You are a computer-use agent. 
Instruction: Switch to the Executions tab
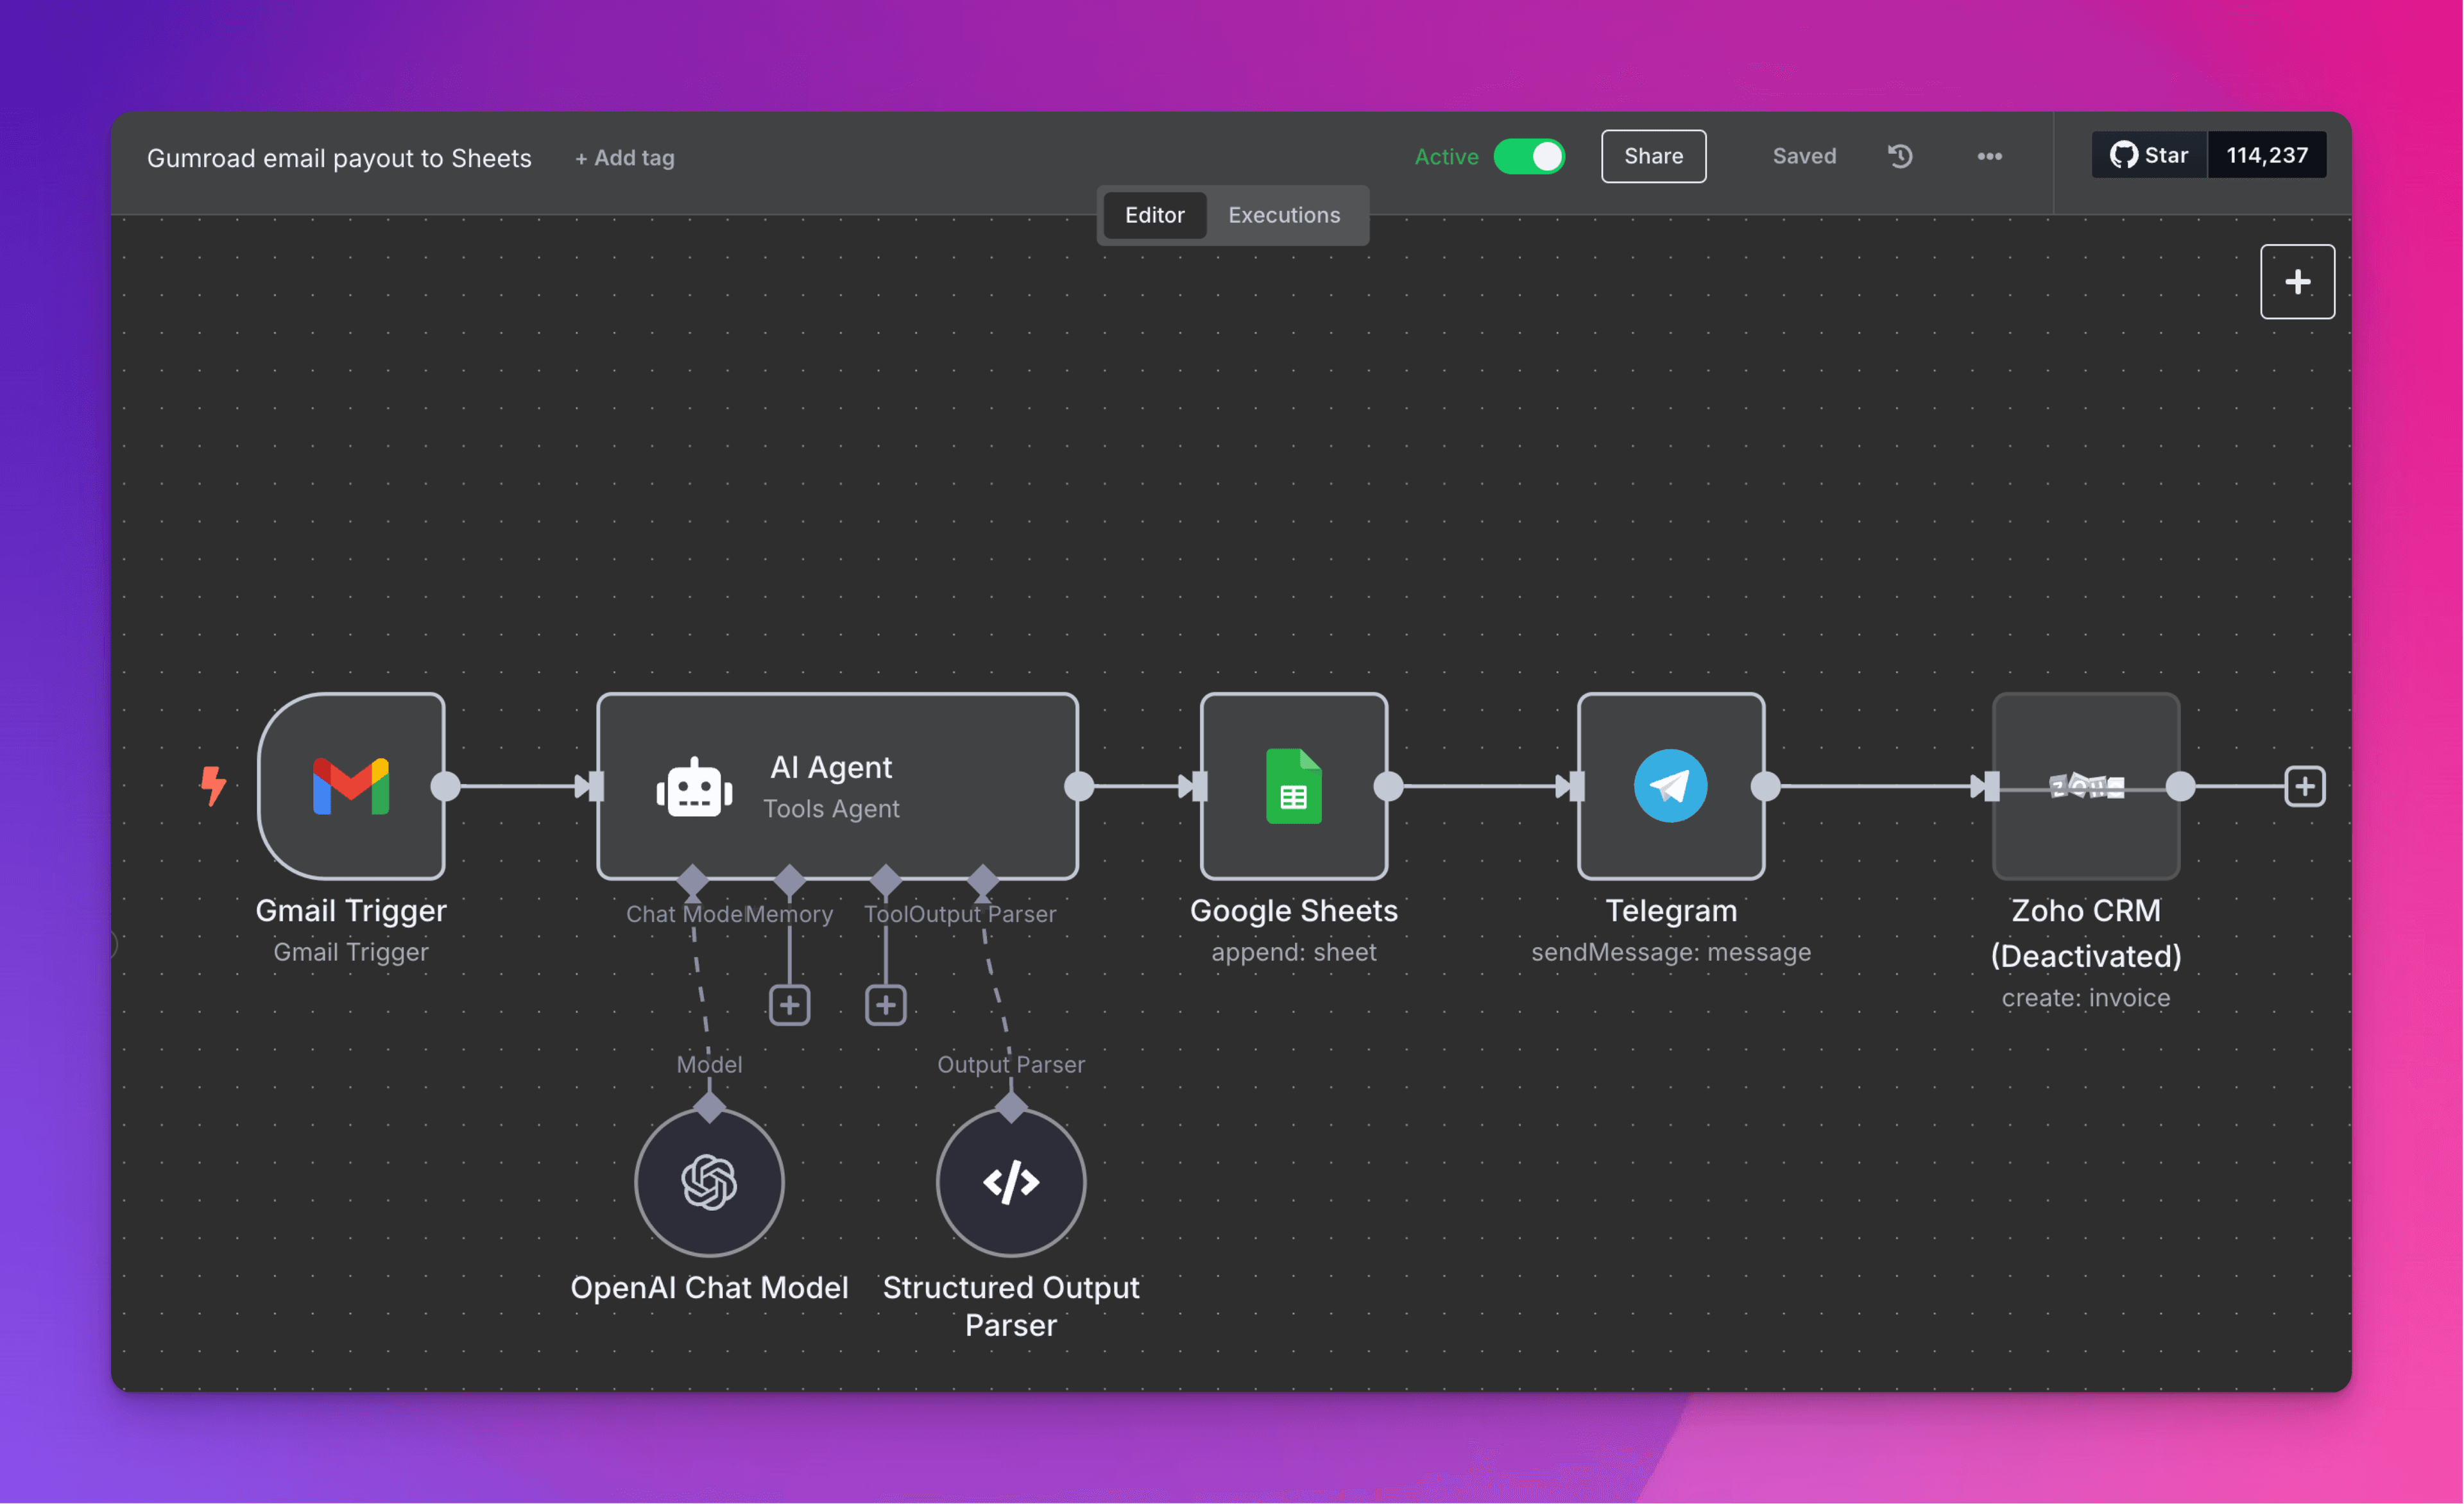(x=1284, y=214)
